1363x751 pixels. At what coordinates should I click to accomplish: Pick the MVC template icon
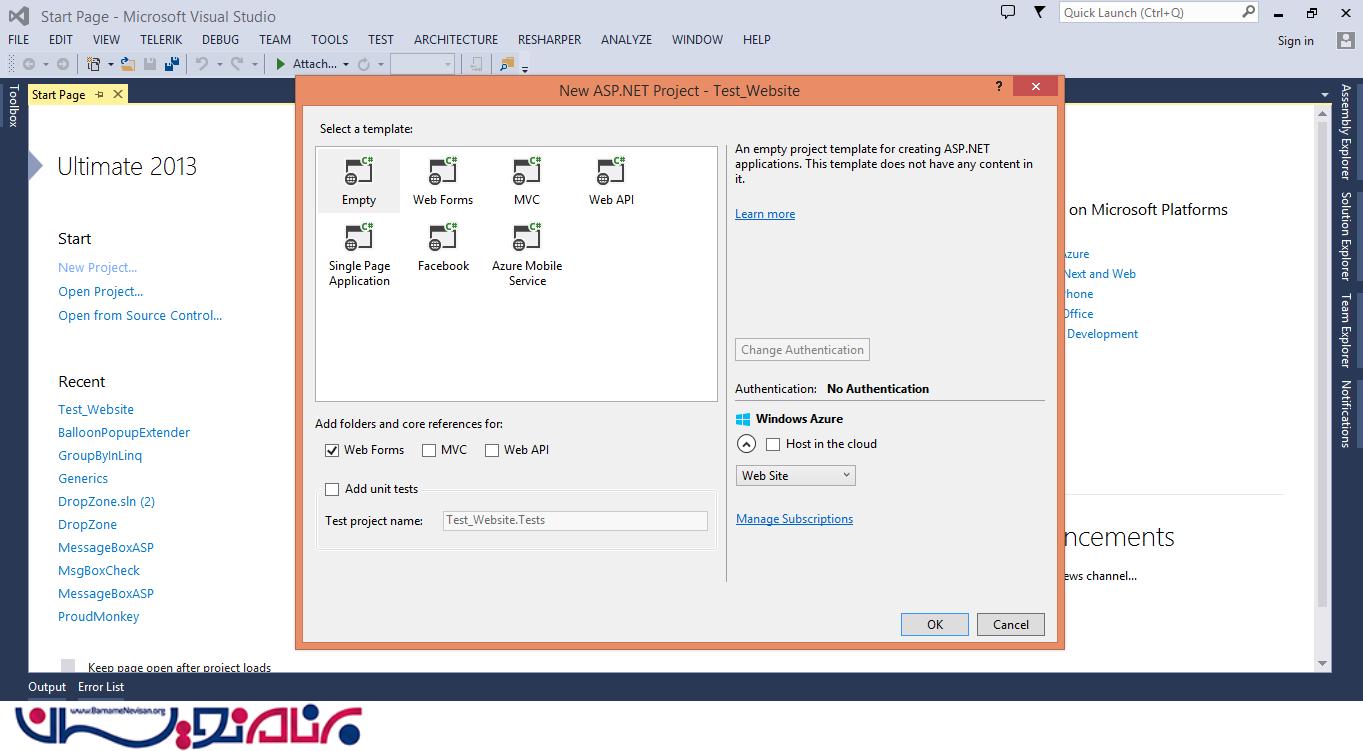pyautogui.click(x=526, y=172)
